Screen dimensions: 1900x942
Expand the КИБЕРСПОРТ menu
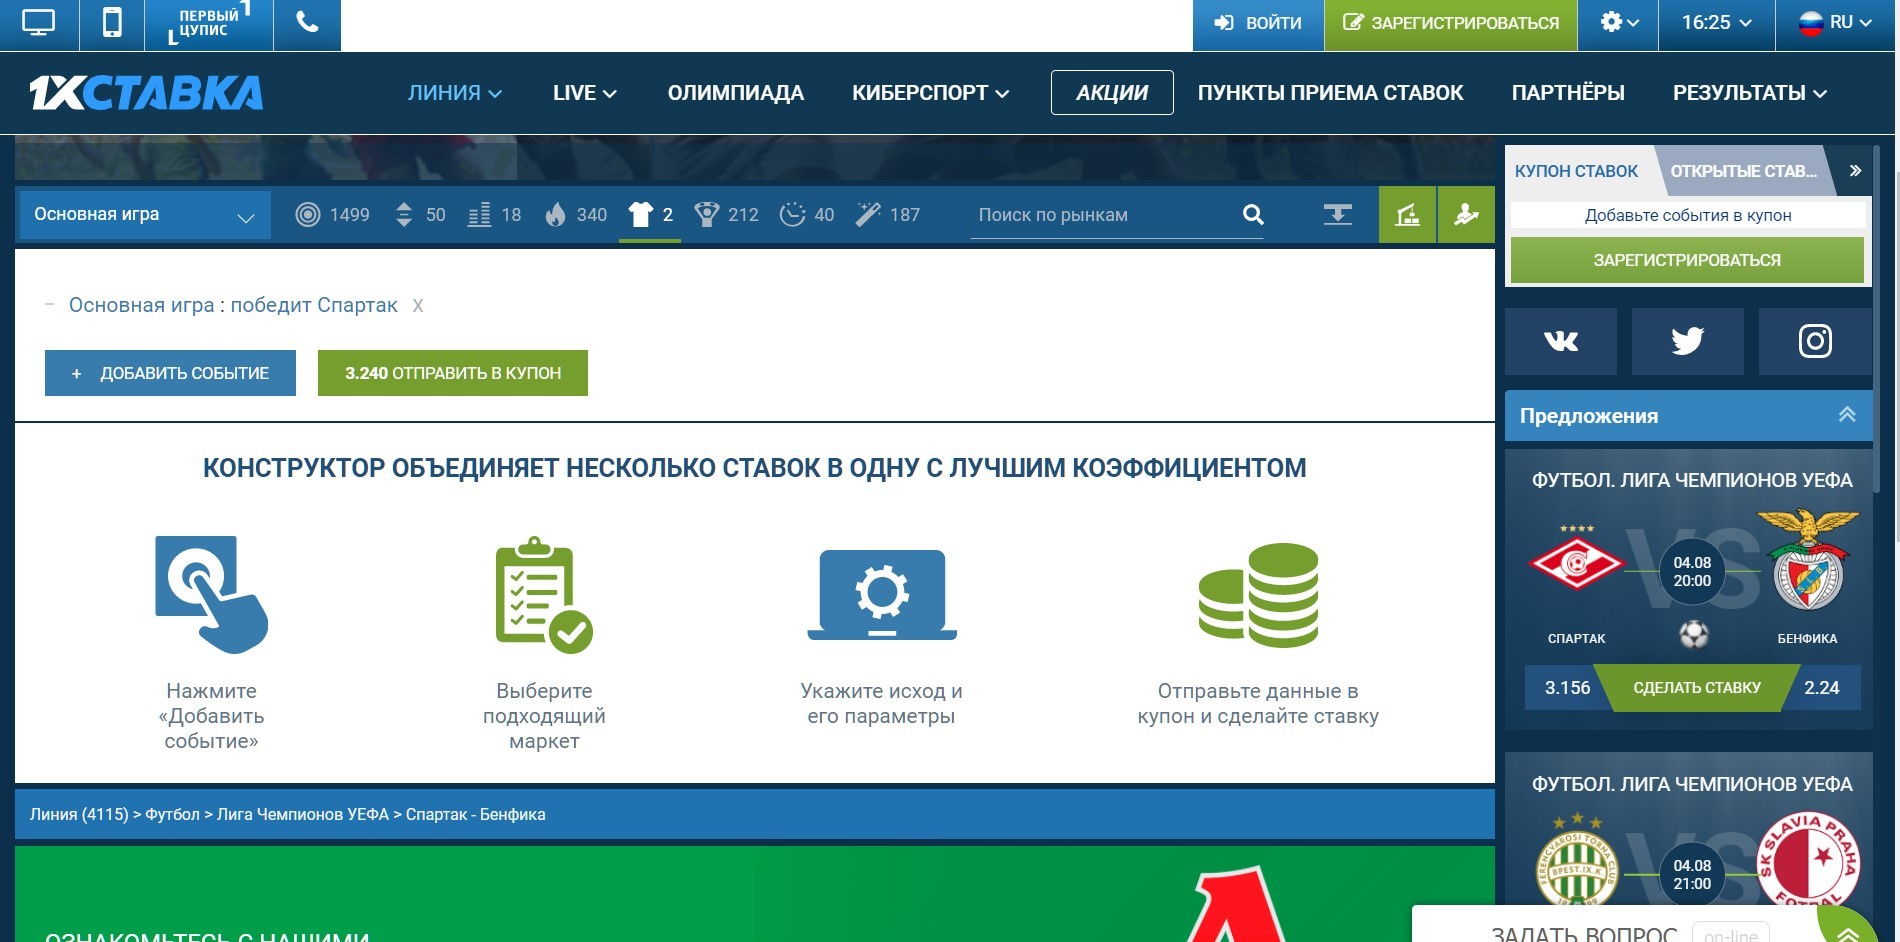[930, 93]
